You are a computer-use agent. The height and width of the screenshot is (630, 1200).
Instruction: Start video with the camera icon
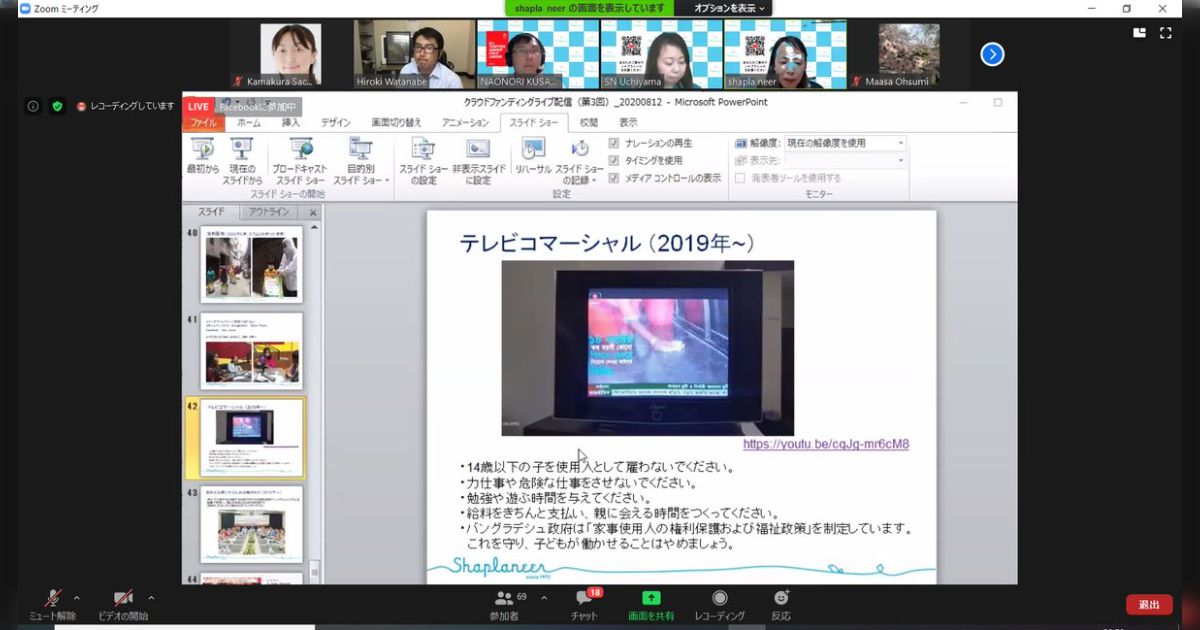coord(123,599)
